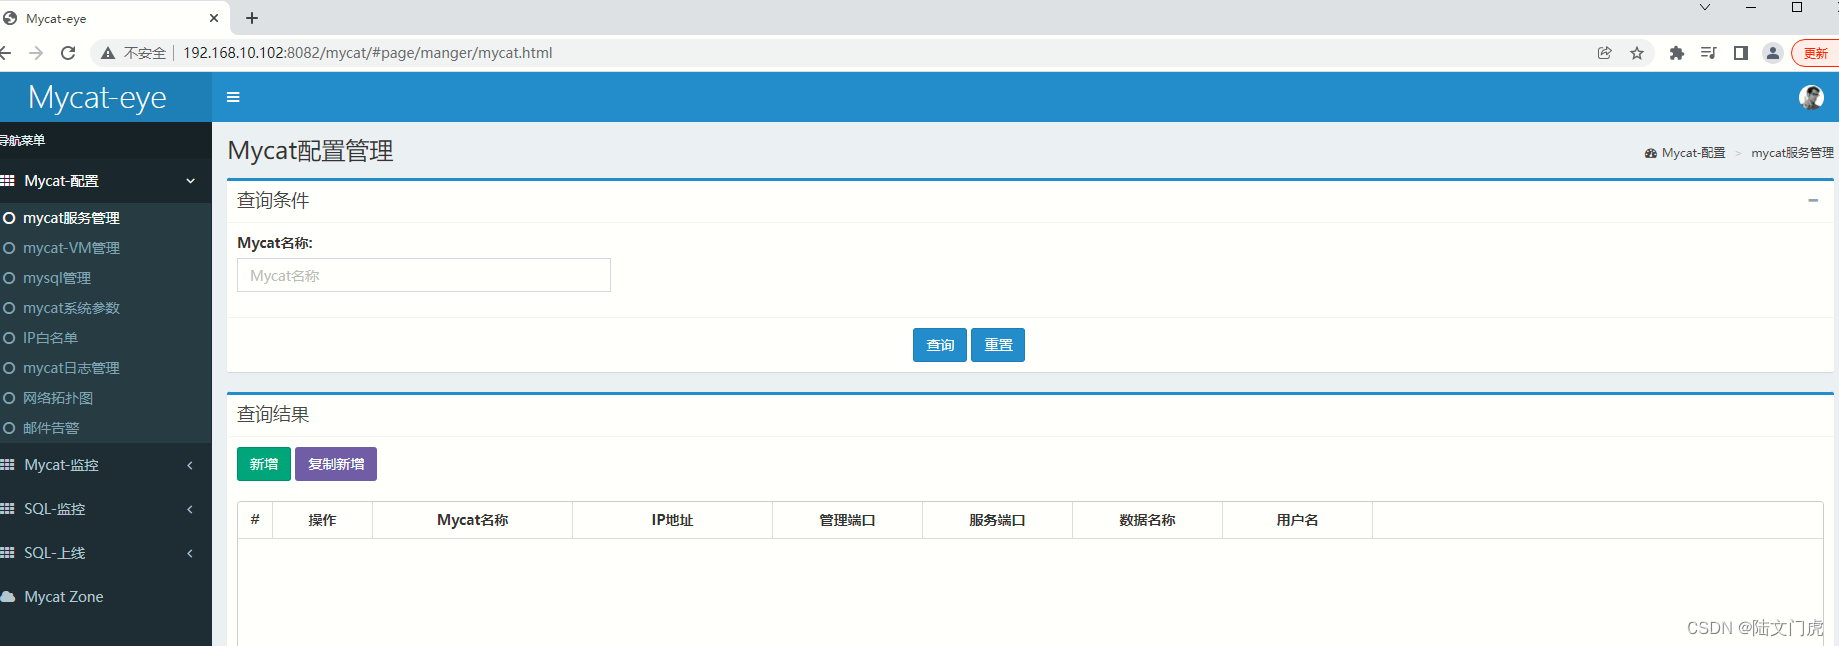
Task: Click the circle icon beside mycat系统参数
Action: (x=9, y=308)
